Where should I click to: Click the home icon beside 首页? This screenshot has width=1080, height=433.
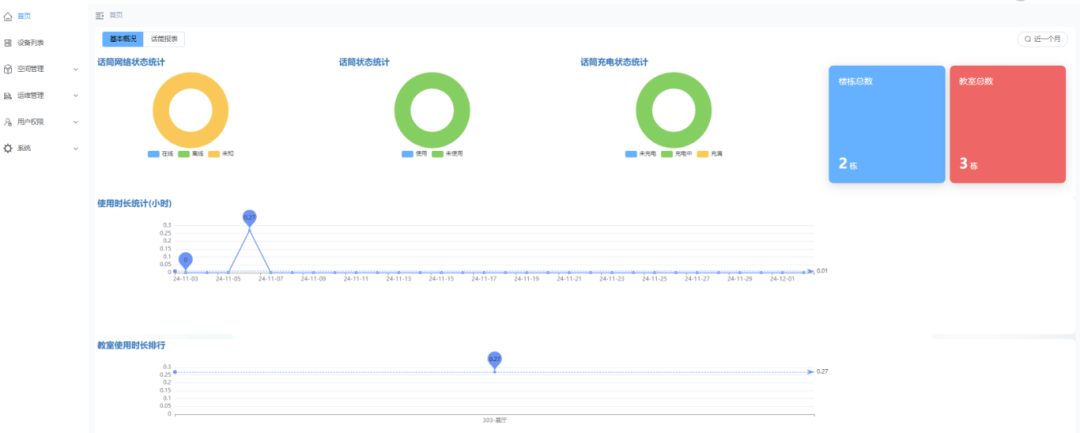pos(8,16)
